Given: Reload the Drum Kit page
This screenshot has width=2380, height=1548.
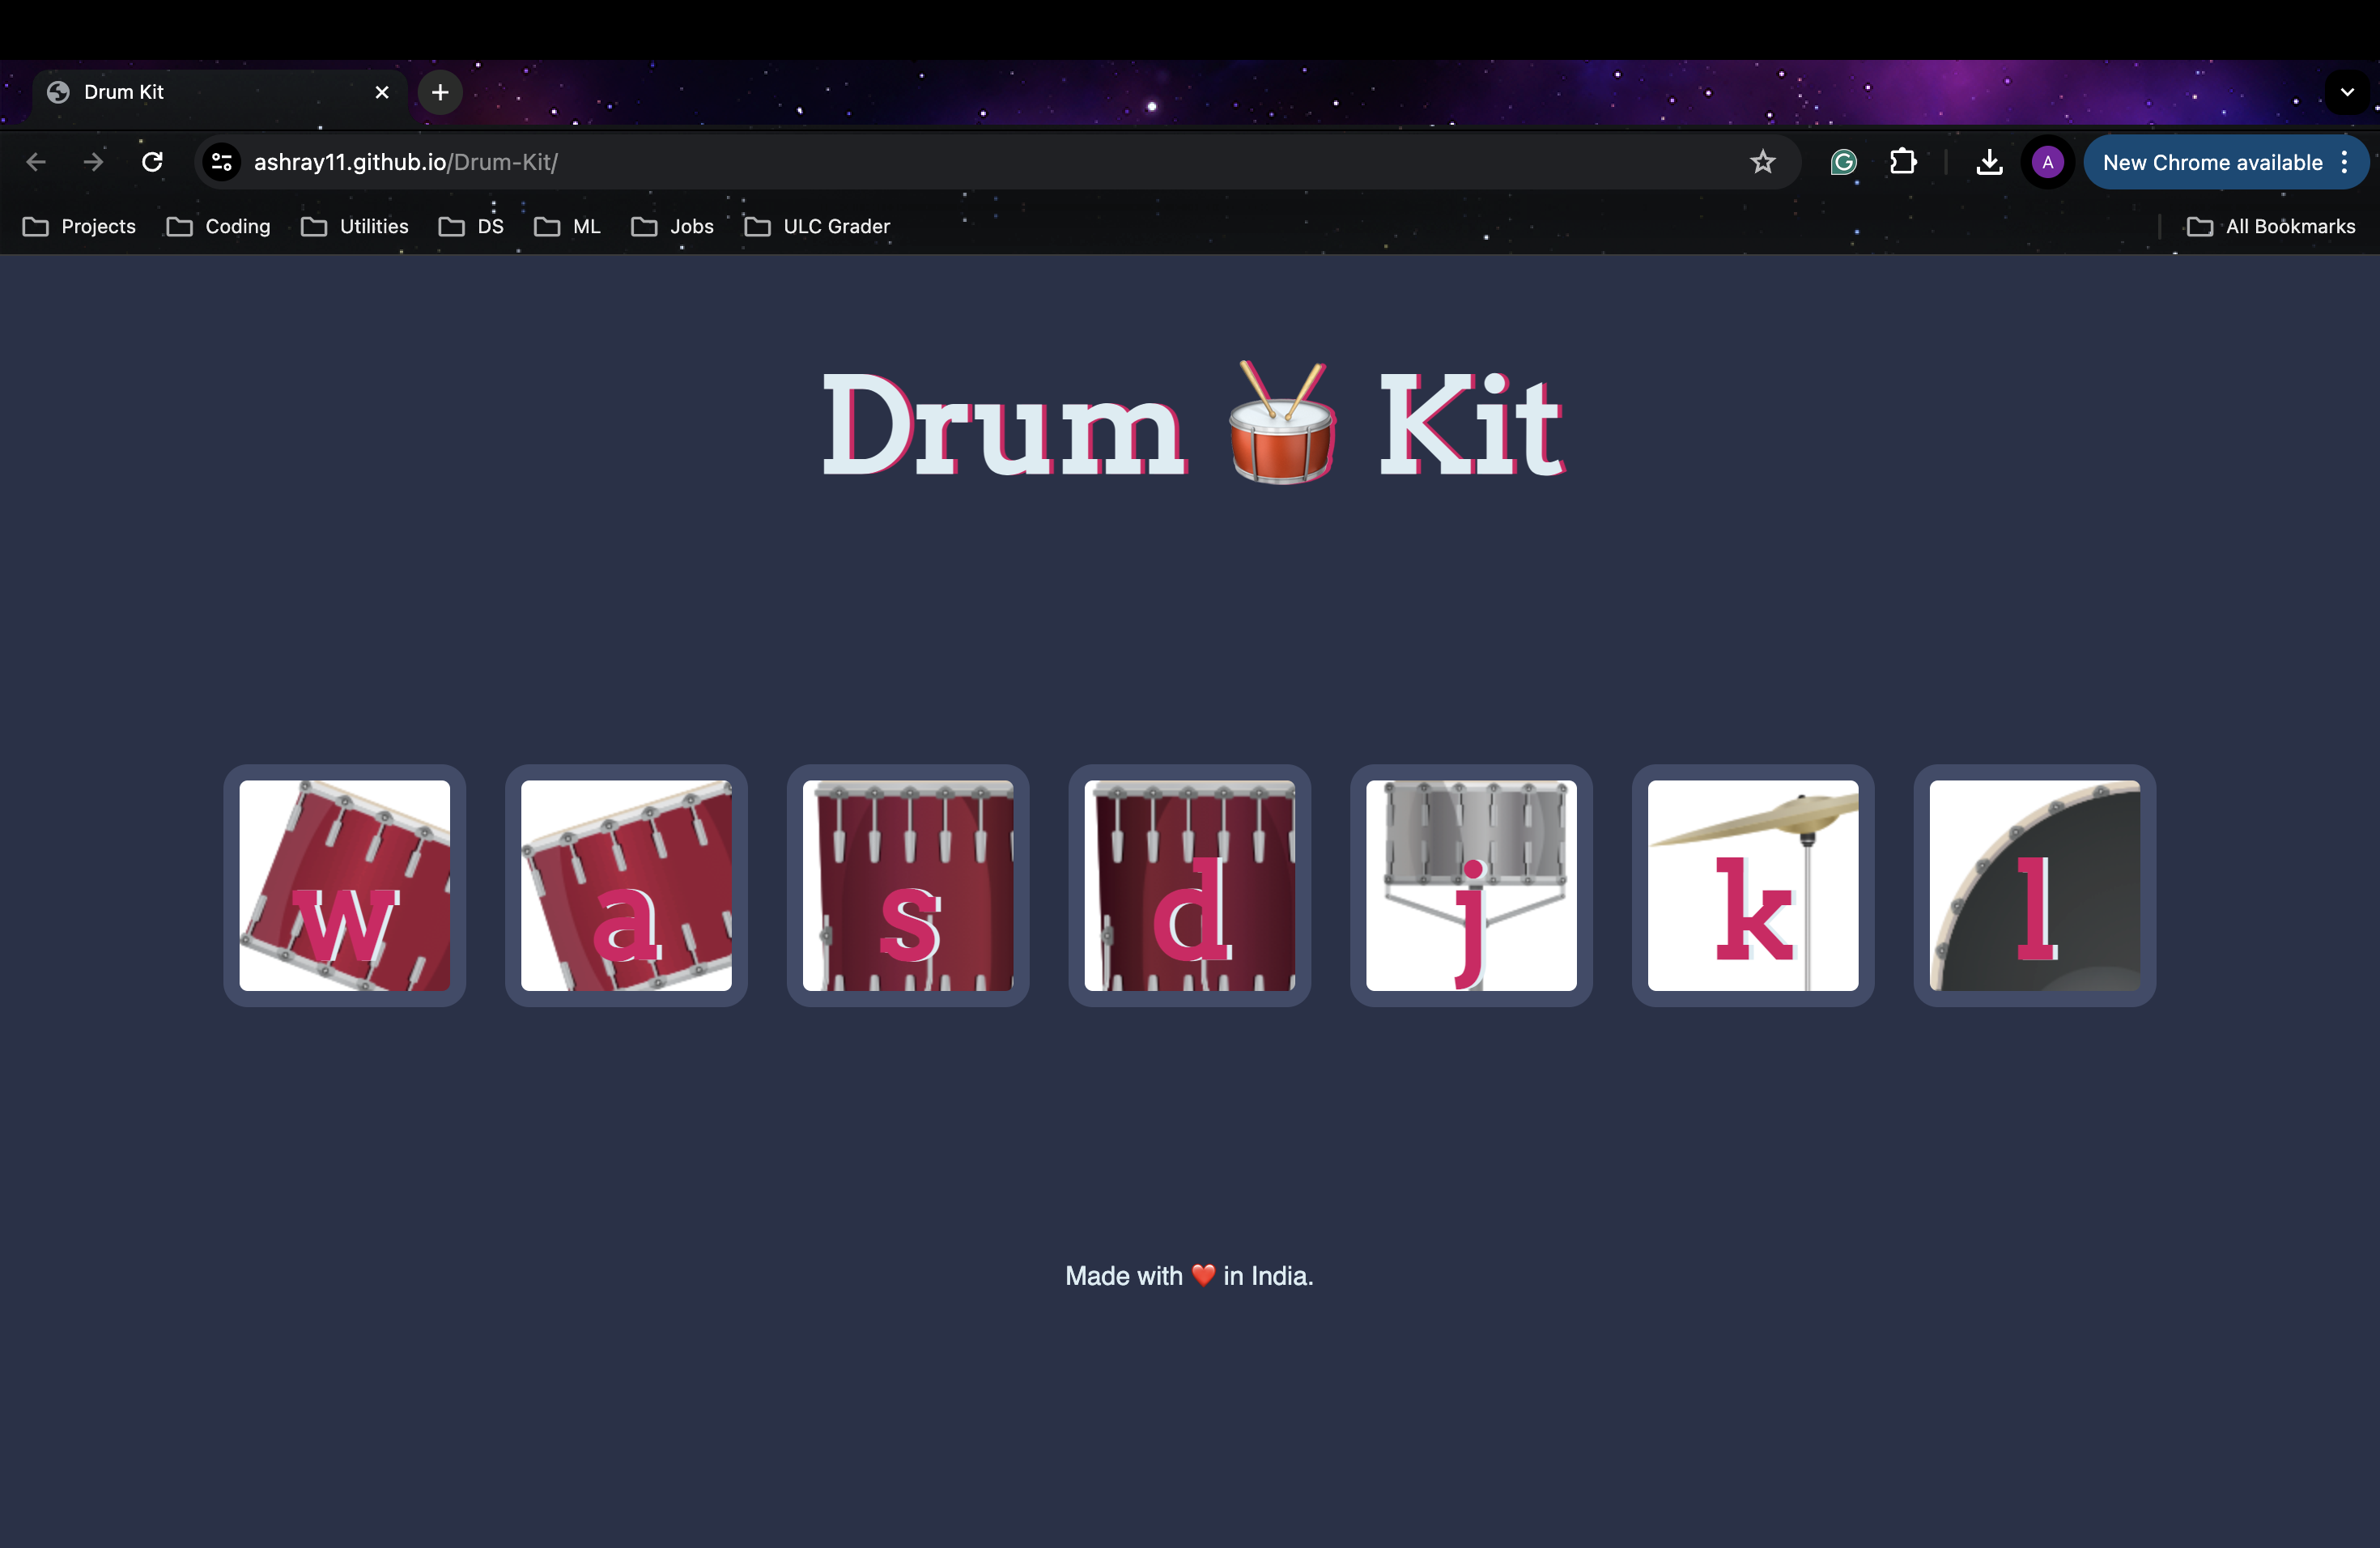Looking at the screenshot, I should [152, 161].
